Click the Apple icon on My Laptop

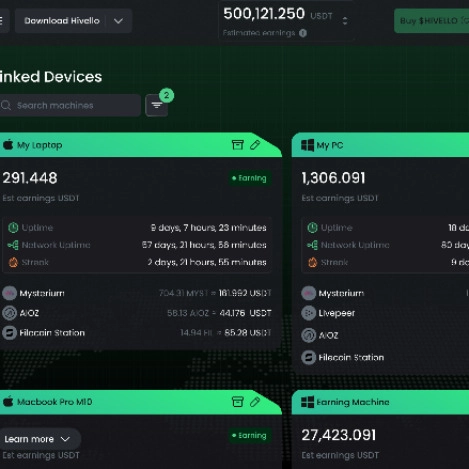pos(8,145)
